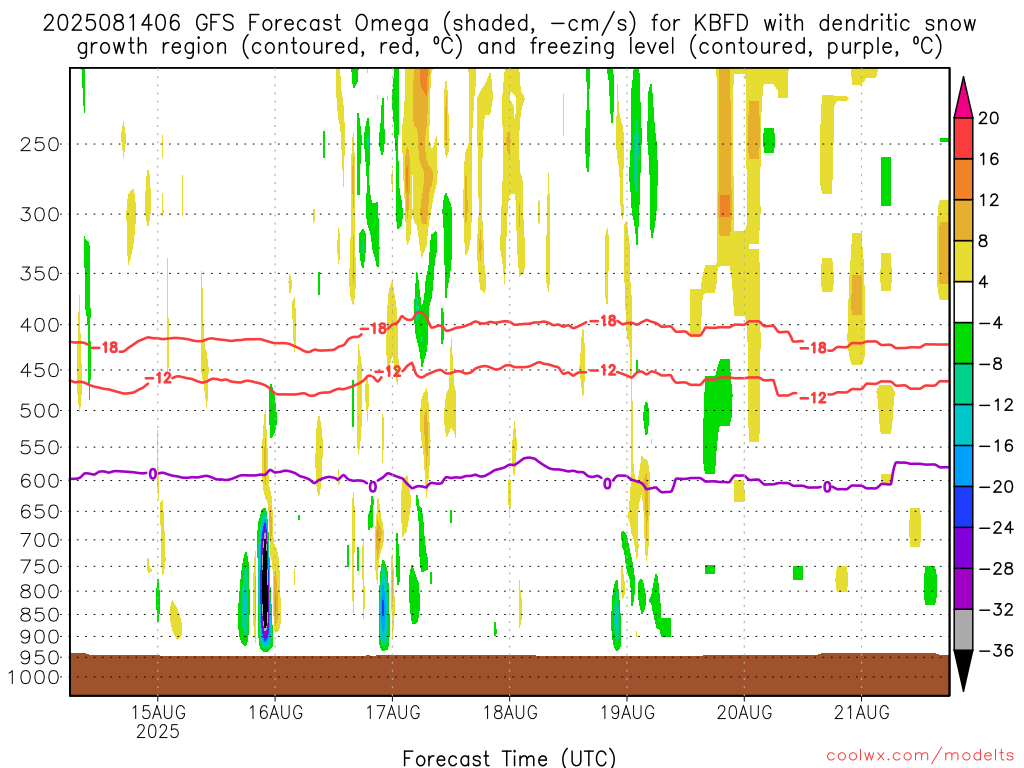
Task: Click the bright green -4 to -8 colorbar swatch
Action: [963, 344]
